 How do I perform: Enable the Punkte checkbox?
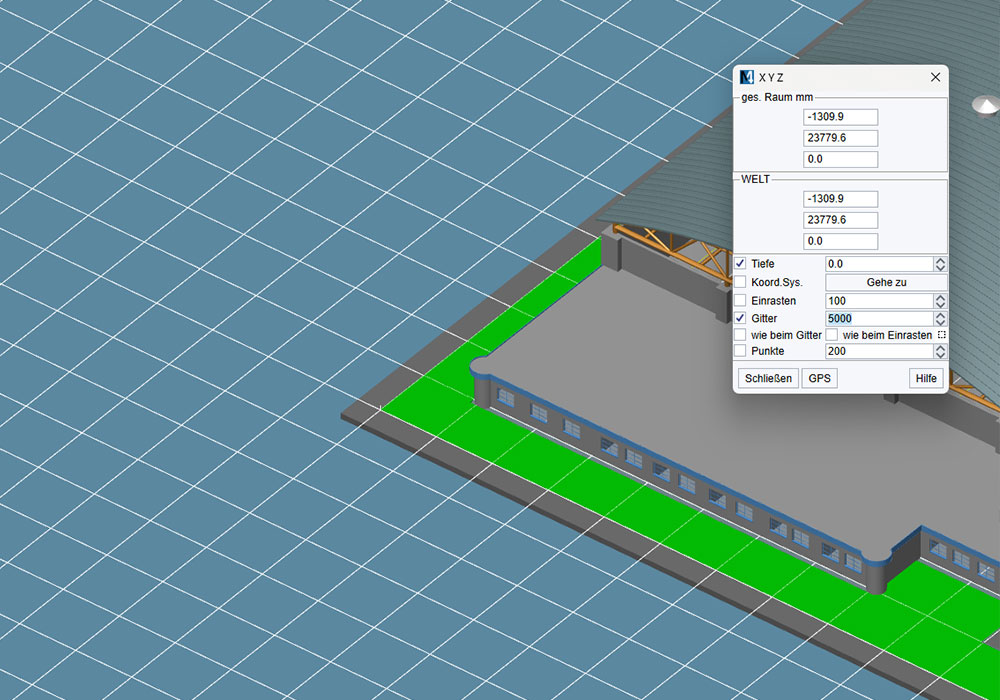coord(740,351)
